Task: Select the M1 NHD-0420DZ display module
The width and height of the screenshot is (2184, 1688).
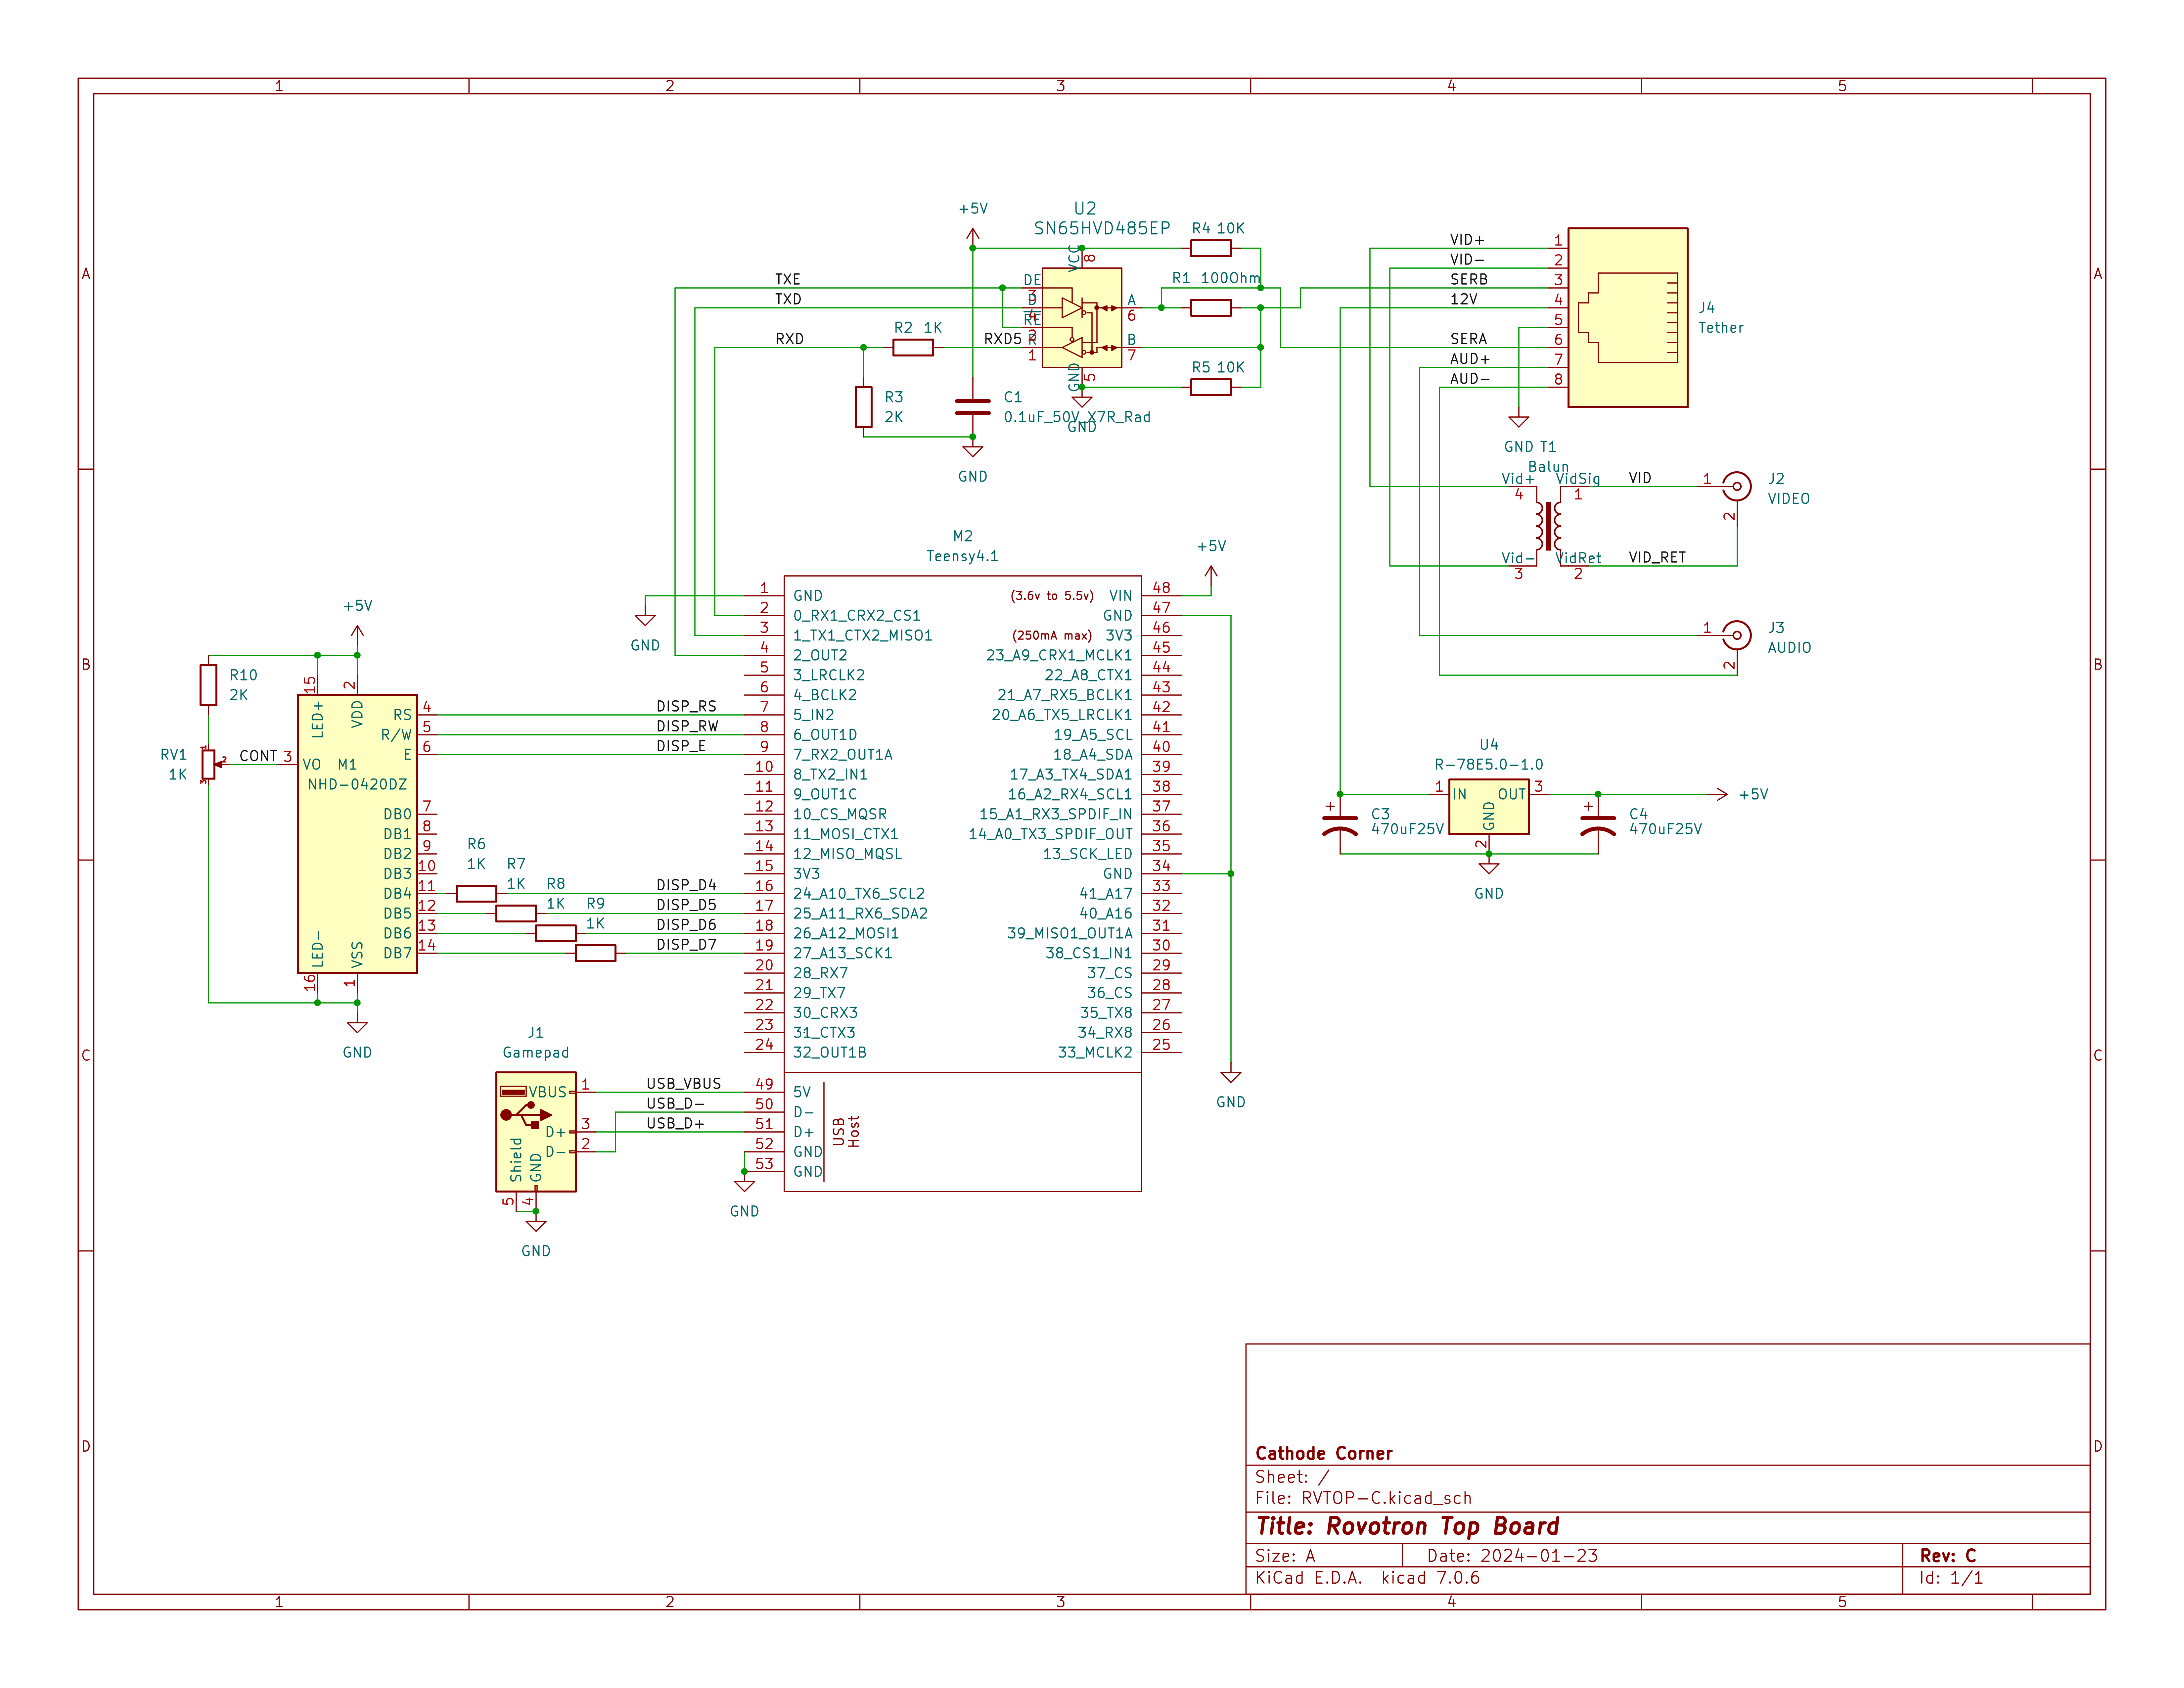Action: [x=357, y=834]
